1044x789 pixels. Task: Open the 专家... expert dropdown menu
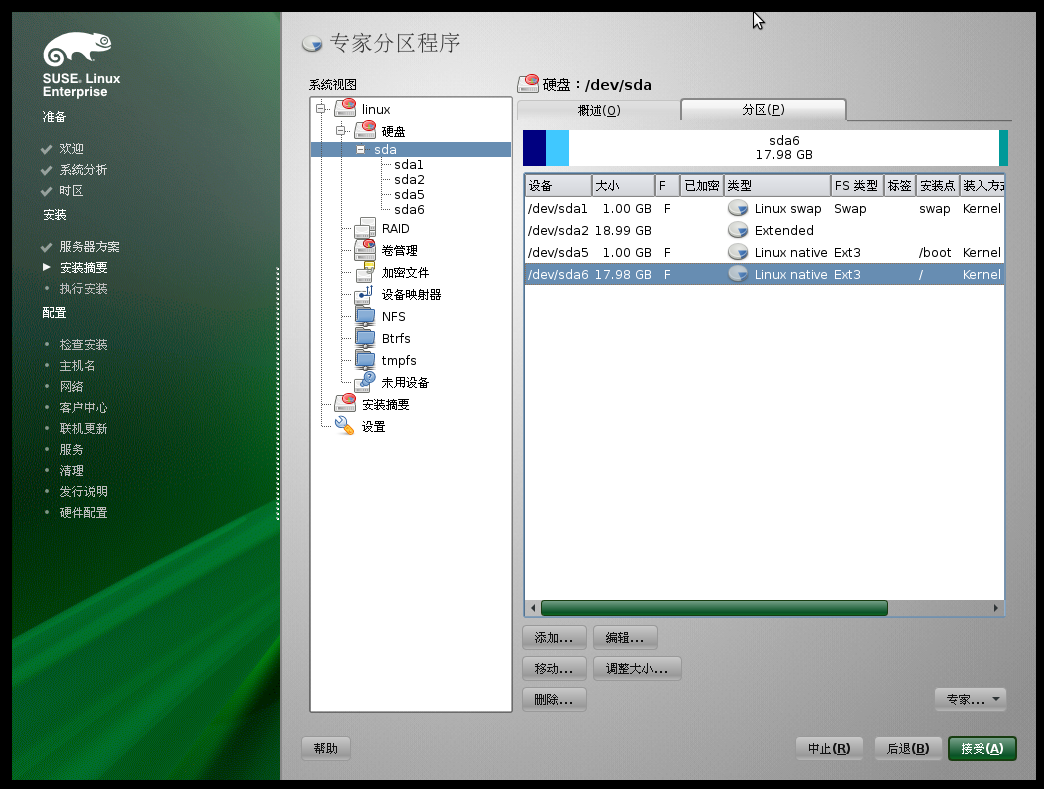(x=969, y=699)
